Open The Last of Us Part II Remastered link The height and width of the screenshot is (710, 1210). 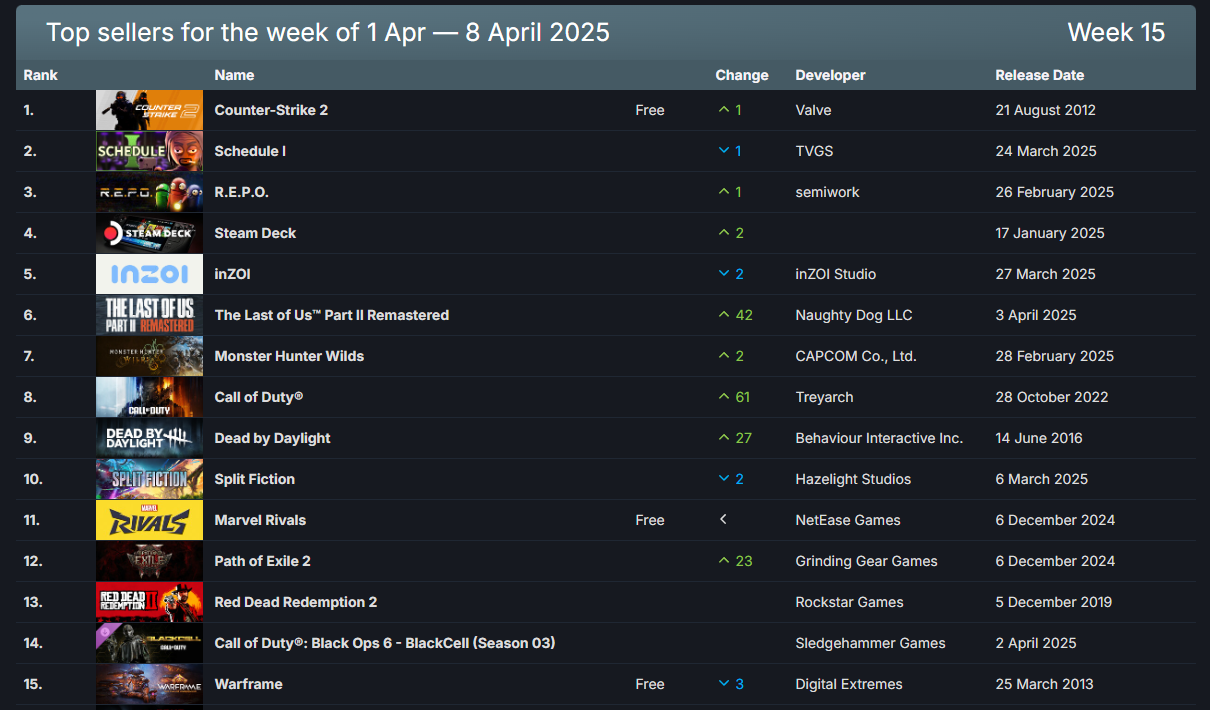pyautogui.click(x=332, y=315)
